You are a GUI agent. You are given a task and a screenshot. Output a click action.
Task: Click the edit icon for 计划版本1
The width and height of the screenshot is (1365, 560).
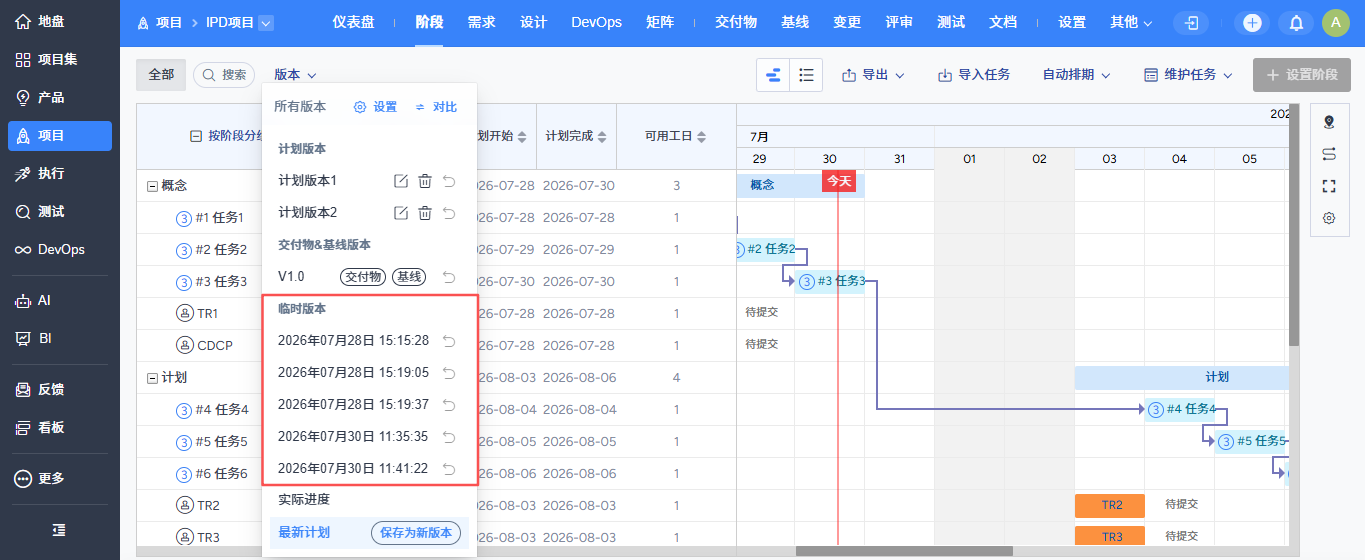tap(401, 181)
